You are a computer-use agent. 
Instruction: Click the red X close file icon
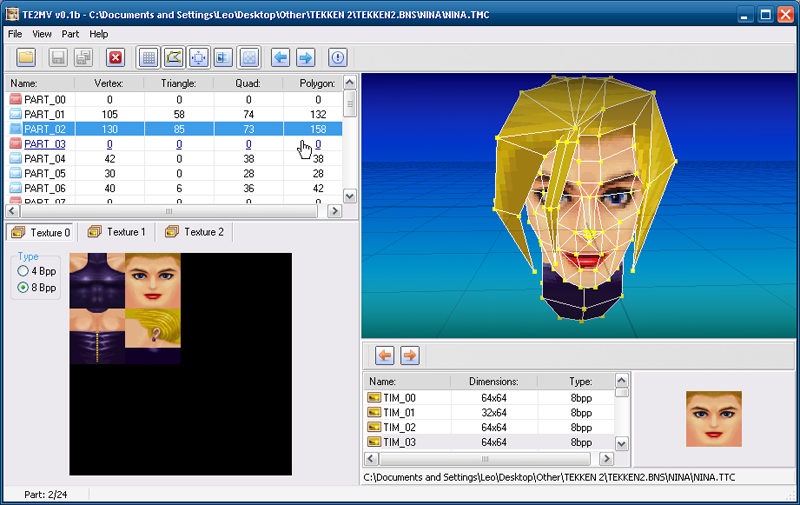click(115, 58)
